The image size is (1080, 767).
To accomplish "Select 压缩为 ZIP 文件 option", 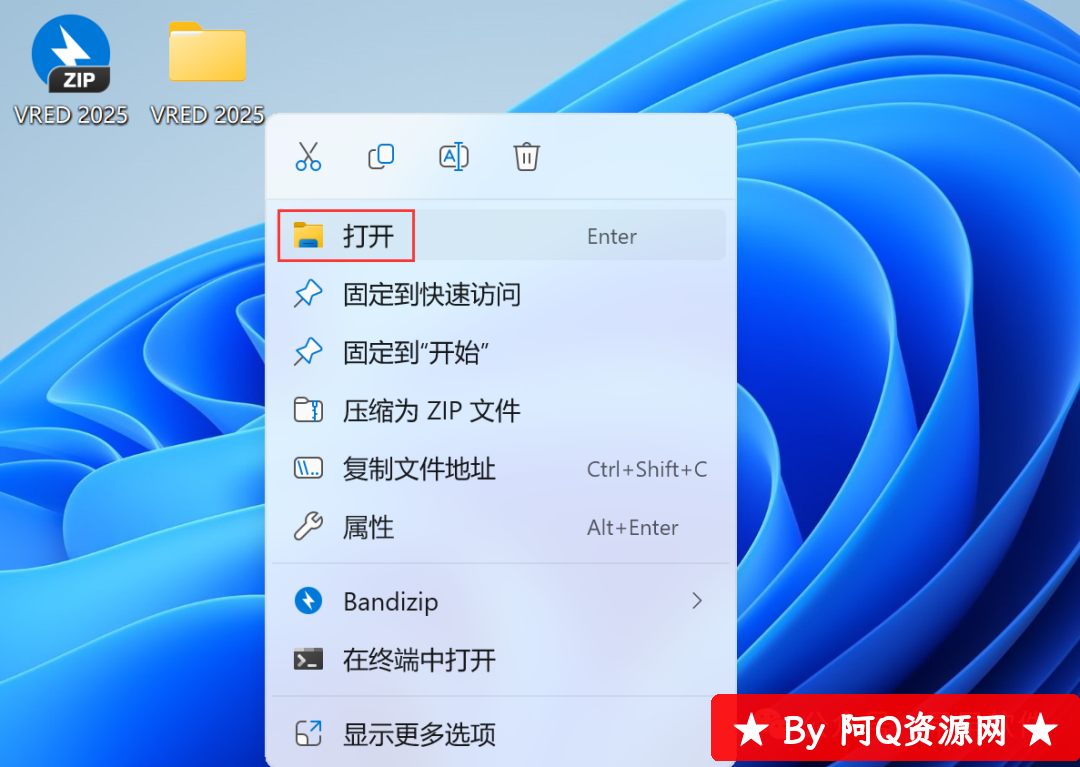I will (x=501, y=410).
